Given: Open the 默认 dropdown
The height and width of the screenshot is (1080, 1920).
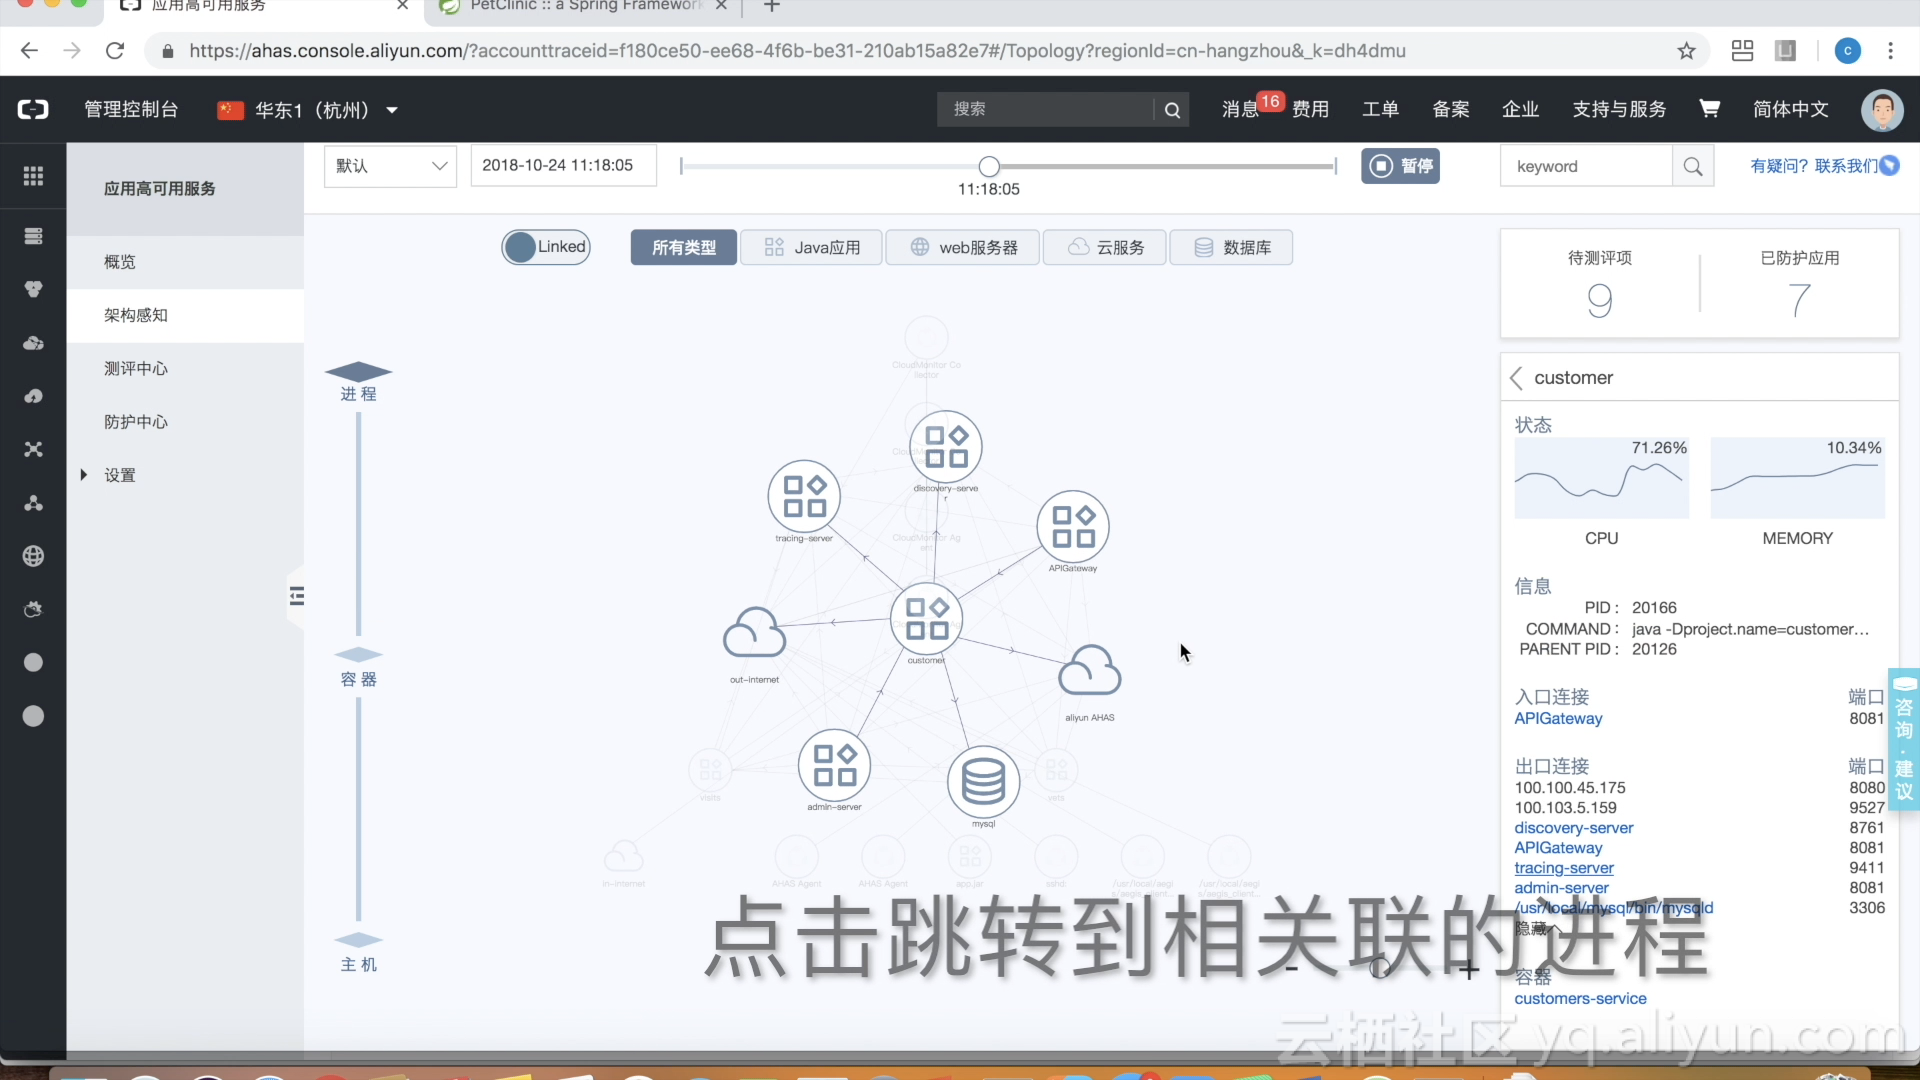Looking at the screenshot, I should point(390,166).
